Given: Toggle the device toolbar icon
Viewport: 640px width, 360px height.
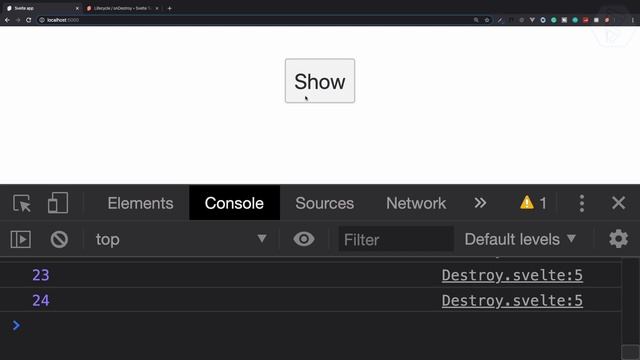Looking at the screenshot, I should click(58, 203).
